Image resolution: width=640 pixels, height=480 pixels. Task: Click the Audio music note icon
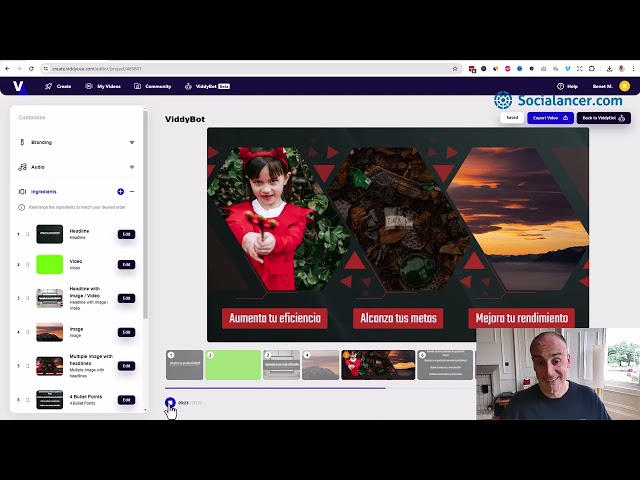[x=22, y=167]
